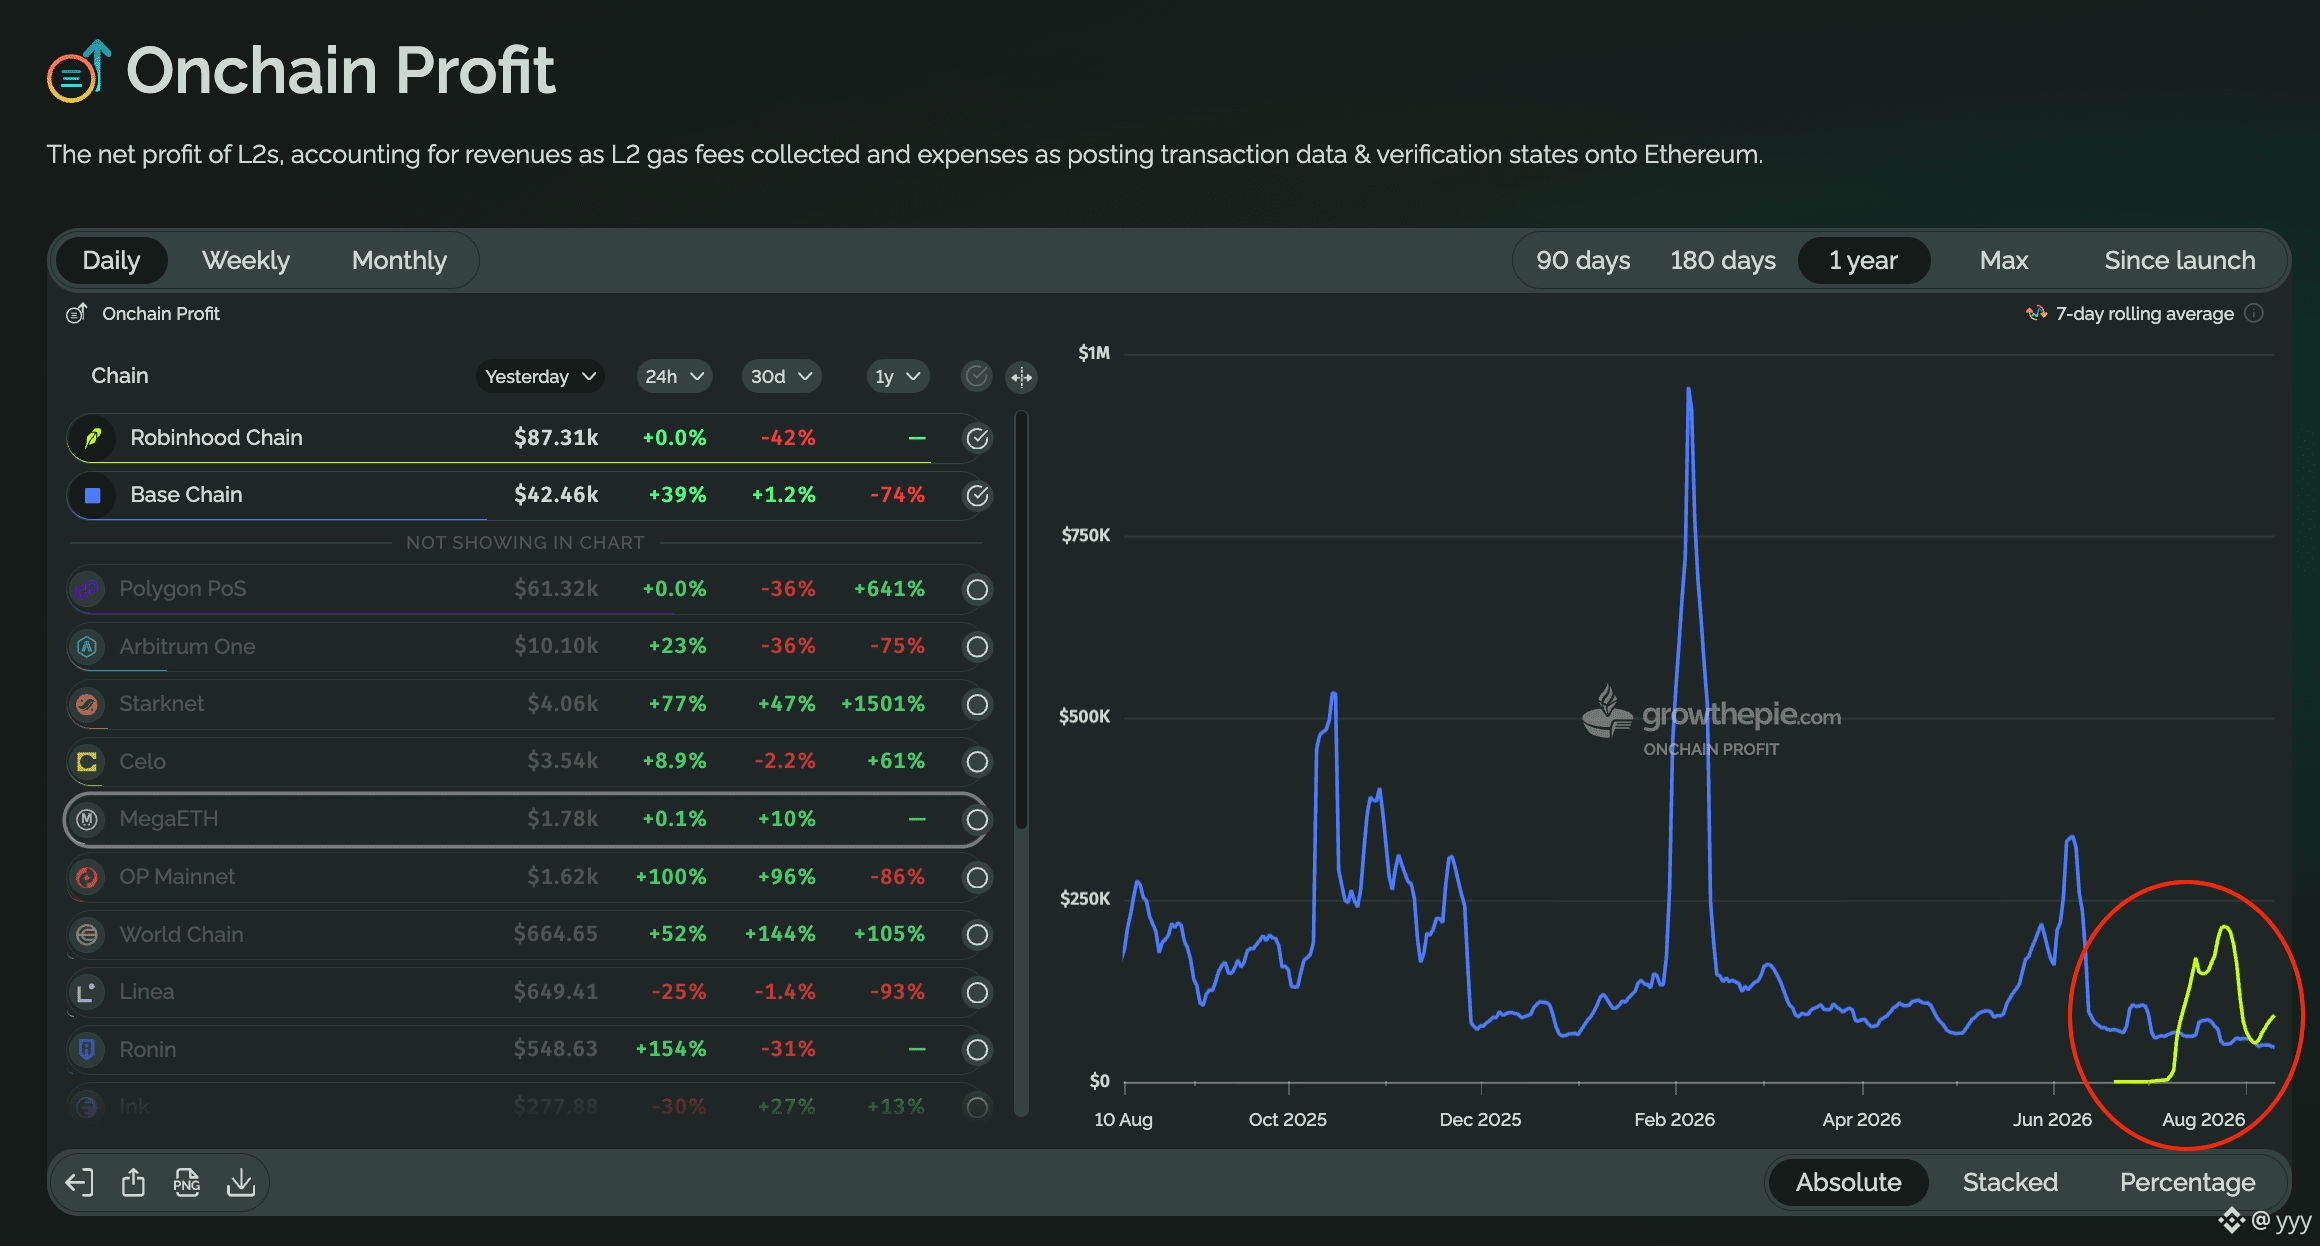Uncheck Robinhood Chain from the chart
Image resolution: width=2320 pixels, height=1246 pixels.
[x=977, y=438]
